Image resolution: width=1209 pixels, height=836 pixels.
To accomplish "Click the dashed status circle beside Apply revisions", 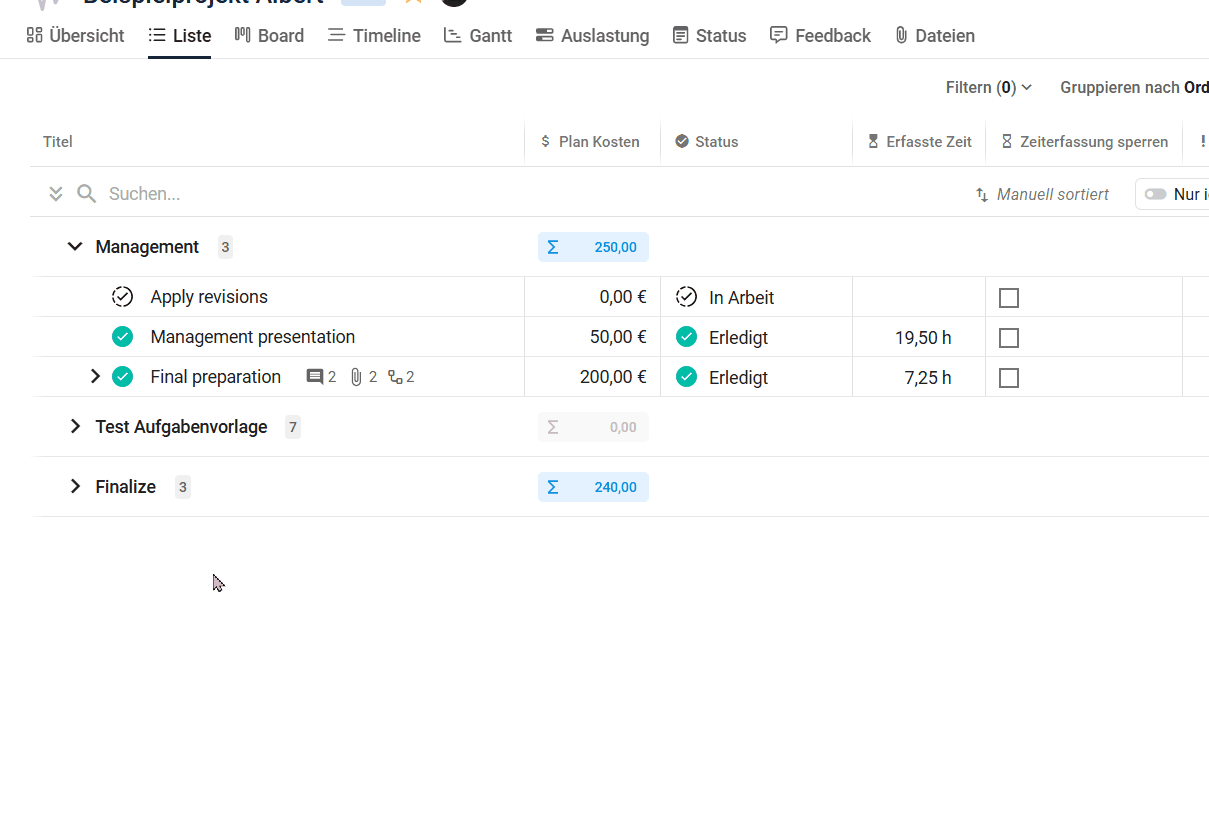I will pos(122,297).
